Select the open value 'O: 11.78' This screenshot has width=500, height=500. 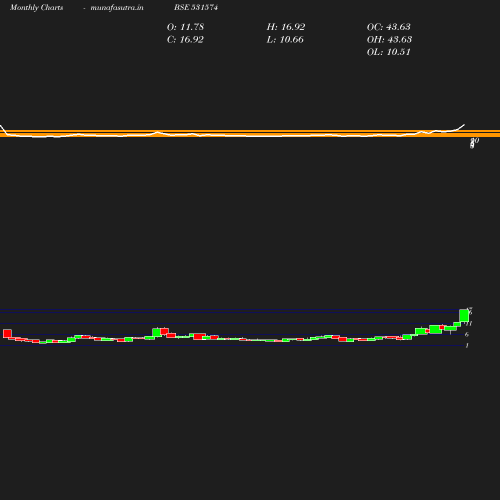coord(185,27)
